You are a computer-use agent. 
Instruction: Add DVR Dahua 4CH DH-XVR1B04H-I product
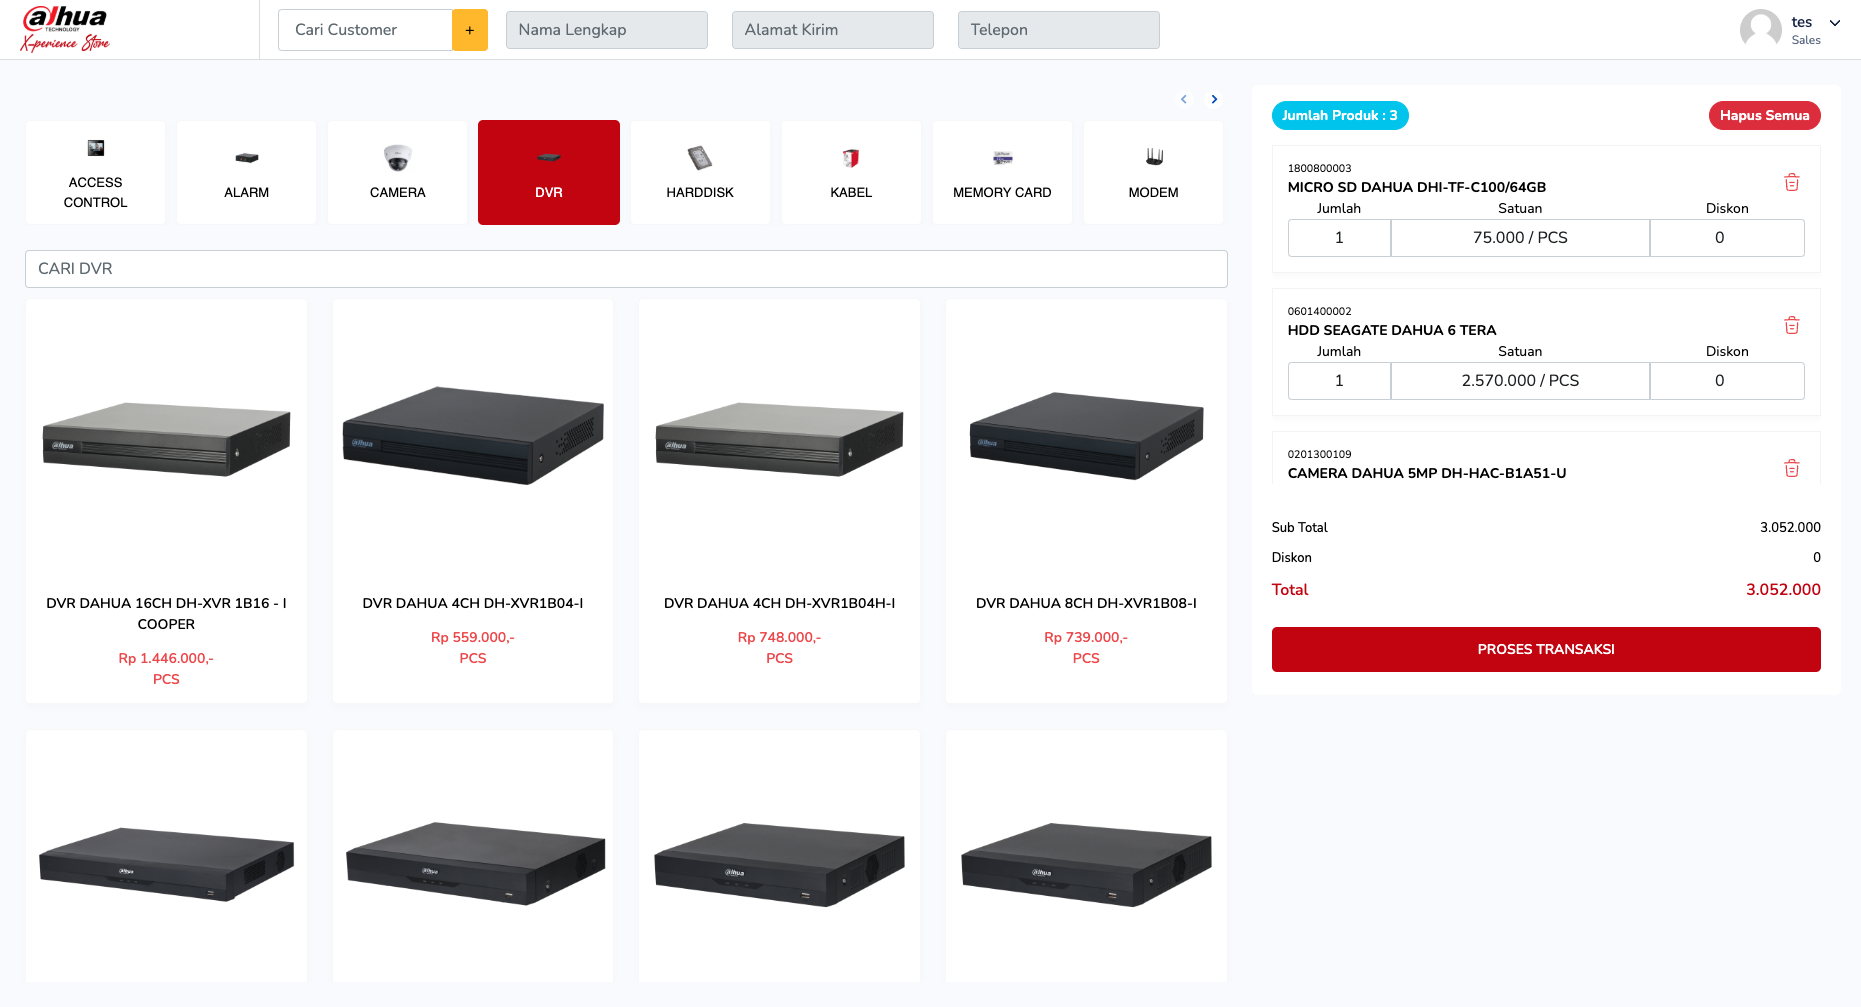pos(779,501)
